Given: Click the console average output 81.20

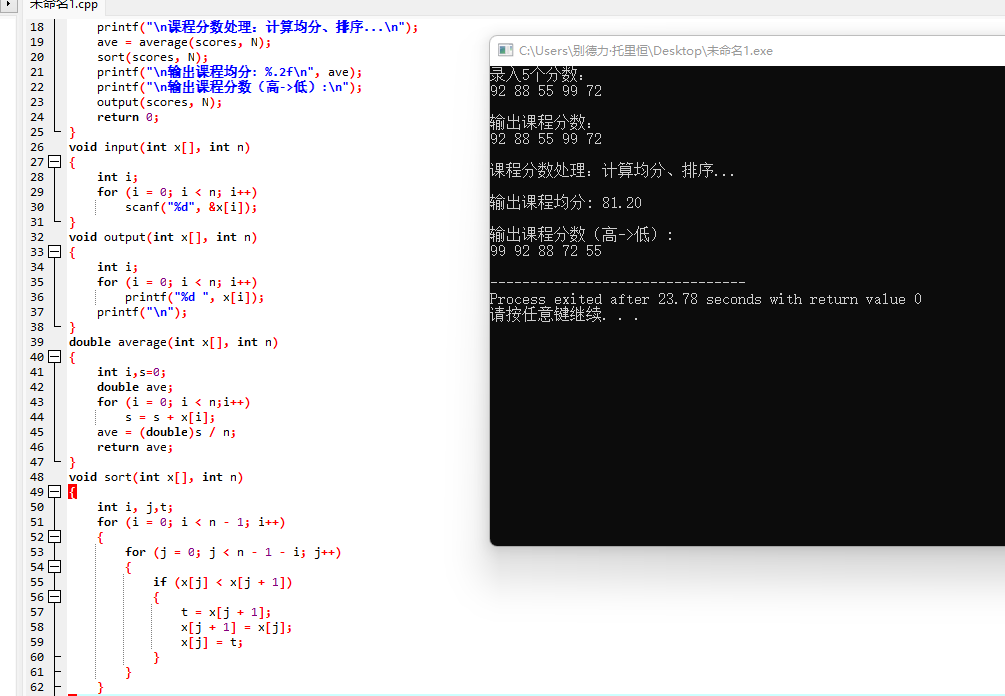Looking at the screenshot, I should pyautogui.click(x=622, y=203).
